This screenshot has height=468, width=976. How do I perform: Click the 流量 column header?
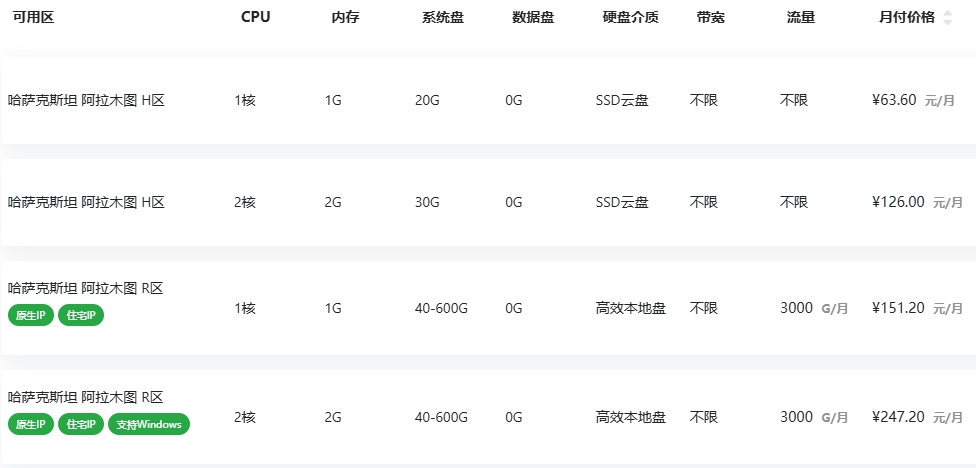(800, 17)
